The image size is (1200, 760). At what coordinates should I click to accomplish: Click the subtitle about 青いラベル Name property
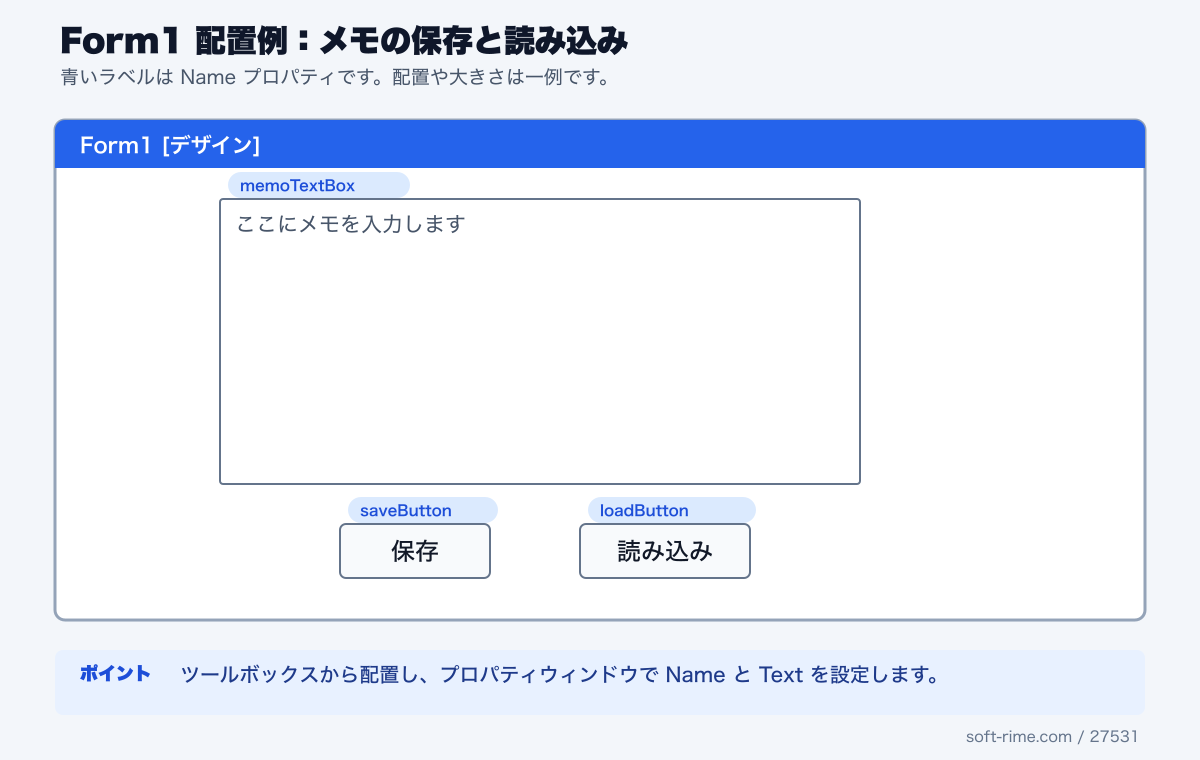(x=335, y=78)
